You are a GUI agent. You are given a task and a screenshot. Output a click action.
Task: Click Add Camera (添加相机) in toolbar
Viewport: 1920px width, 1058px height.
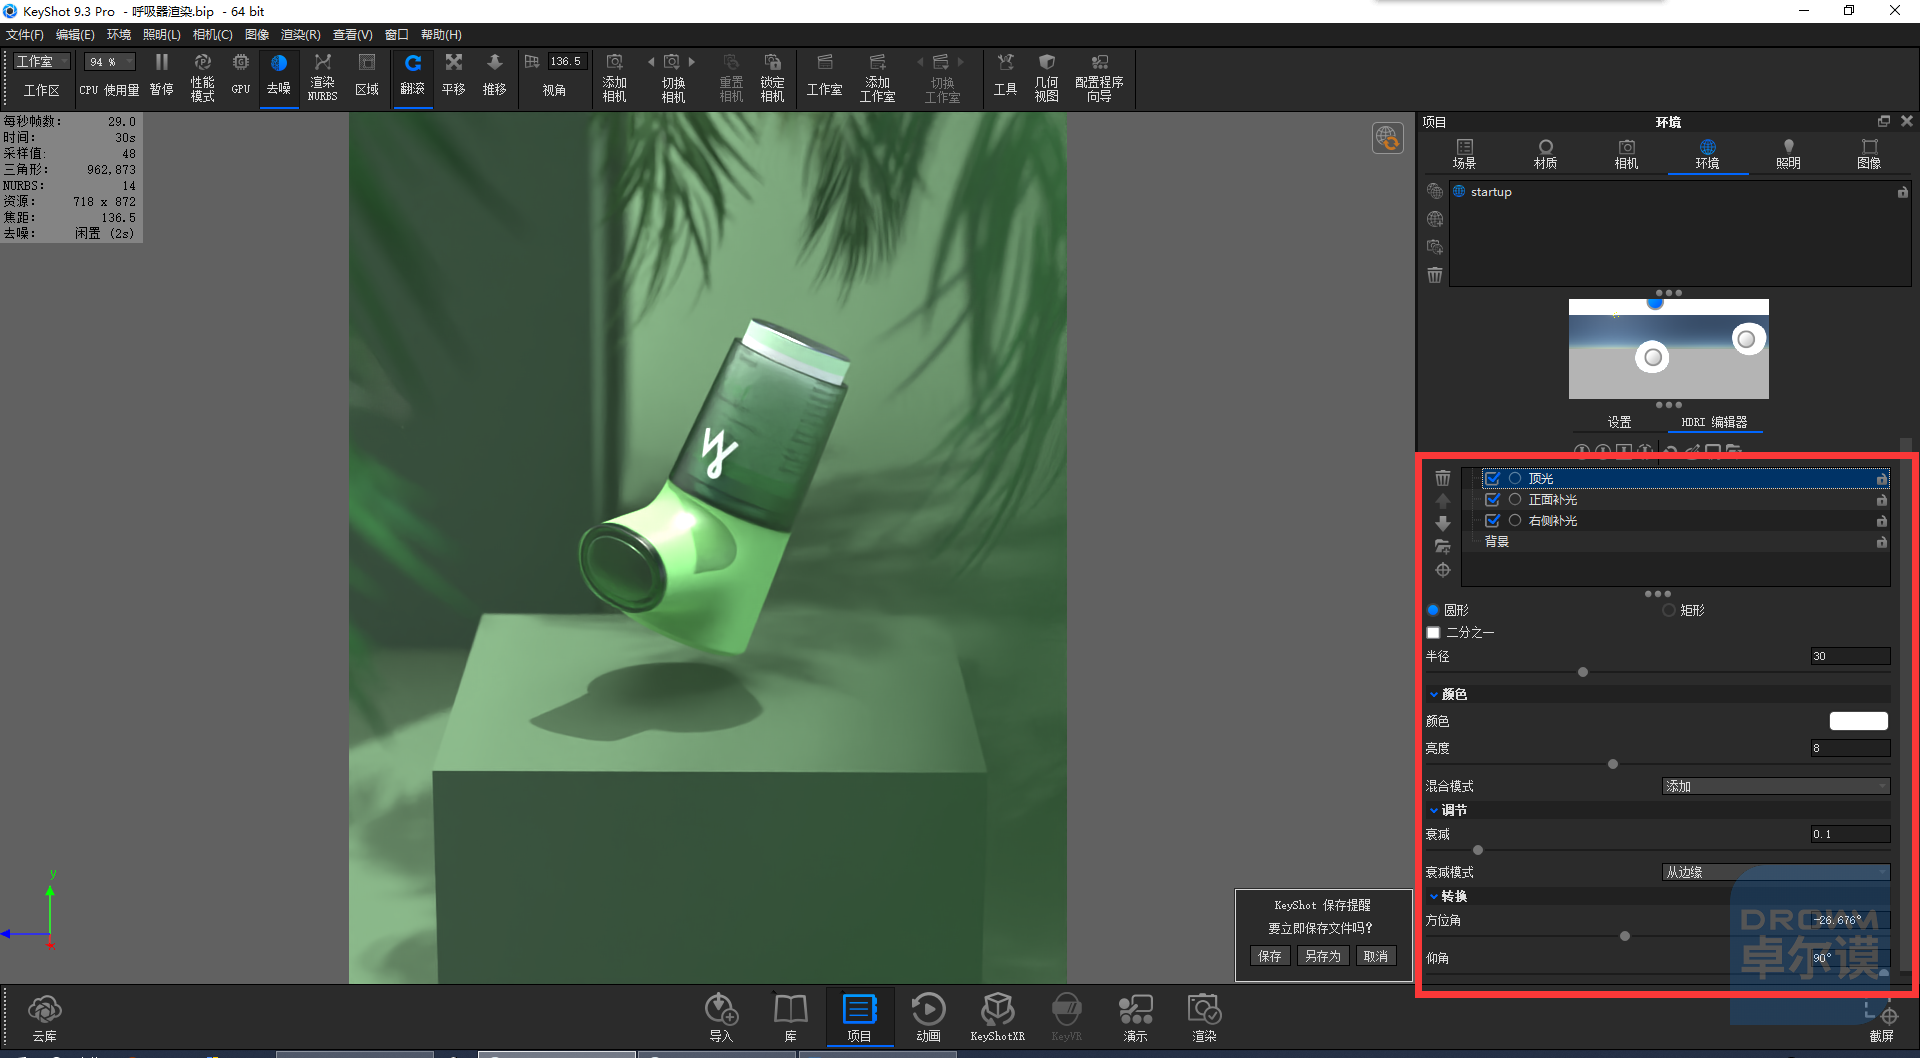(615, 77)
